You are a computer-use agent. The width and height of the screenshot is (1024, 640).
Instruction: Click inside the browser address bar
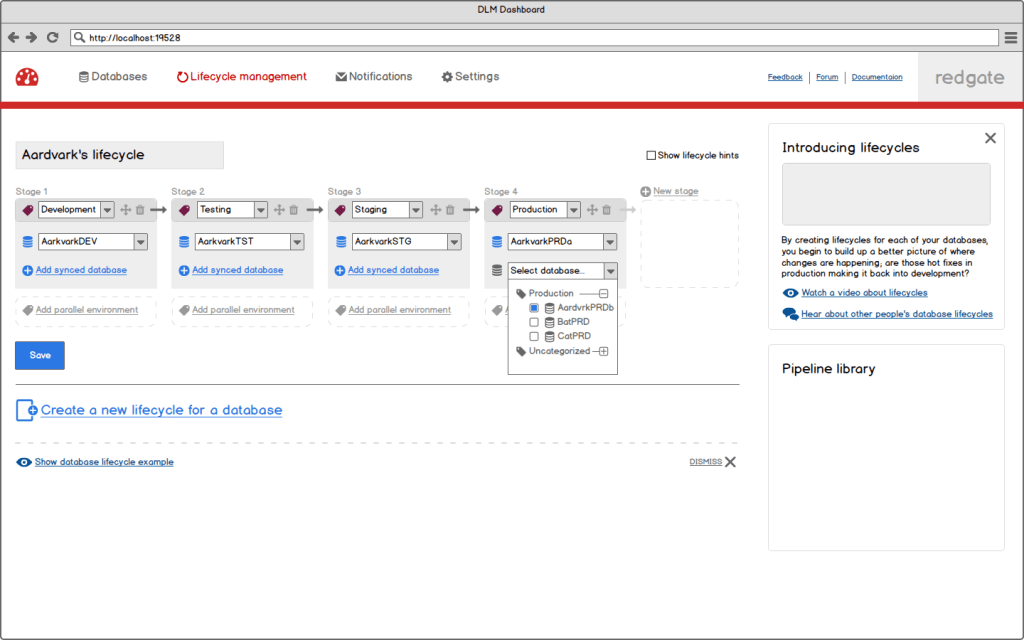pyautogui.click(x=300, y=36)
